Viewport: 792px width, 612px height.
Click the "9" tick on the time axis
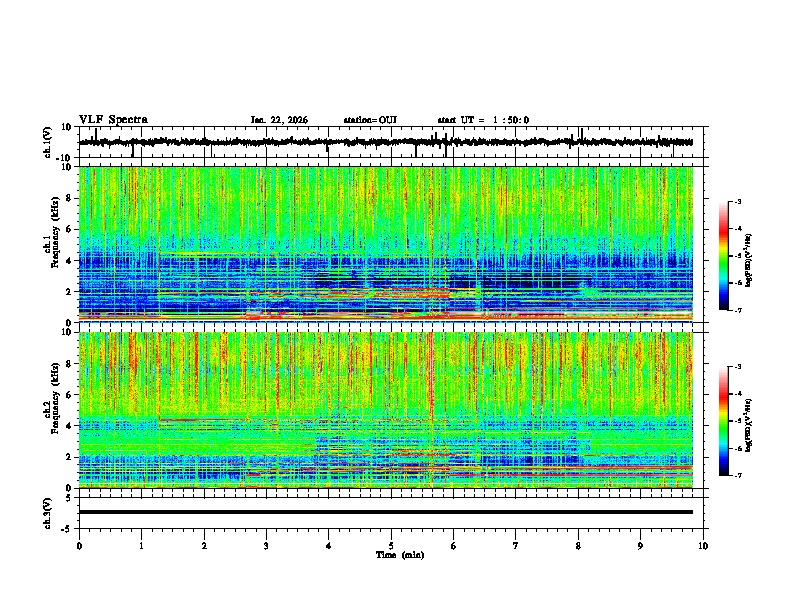(x=640, y=546)
